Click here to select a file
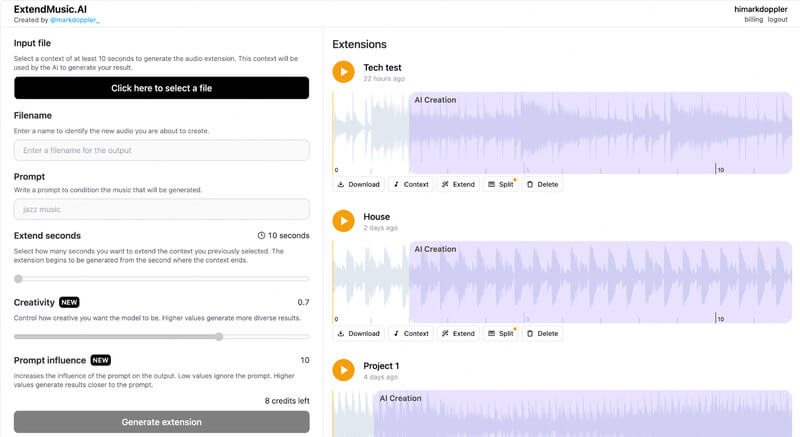The width and height of the screenshot is (800, 437). [161, 88]
